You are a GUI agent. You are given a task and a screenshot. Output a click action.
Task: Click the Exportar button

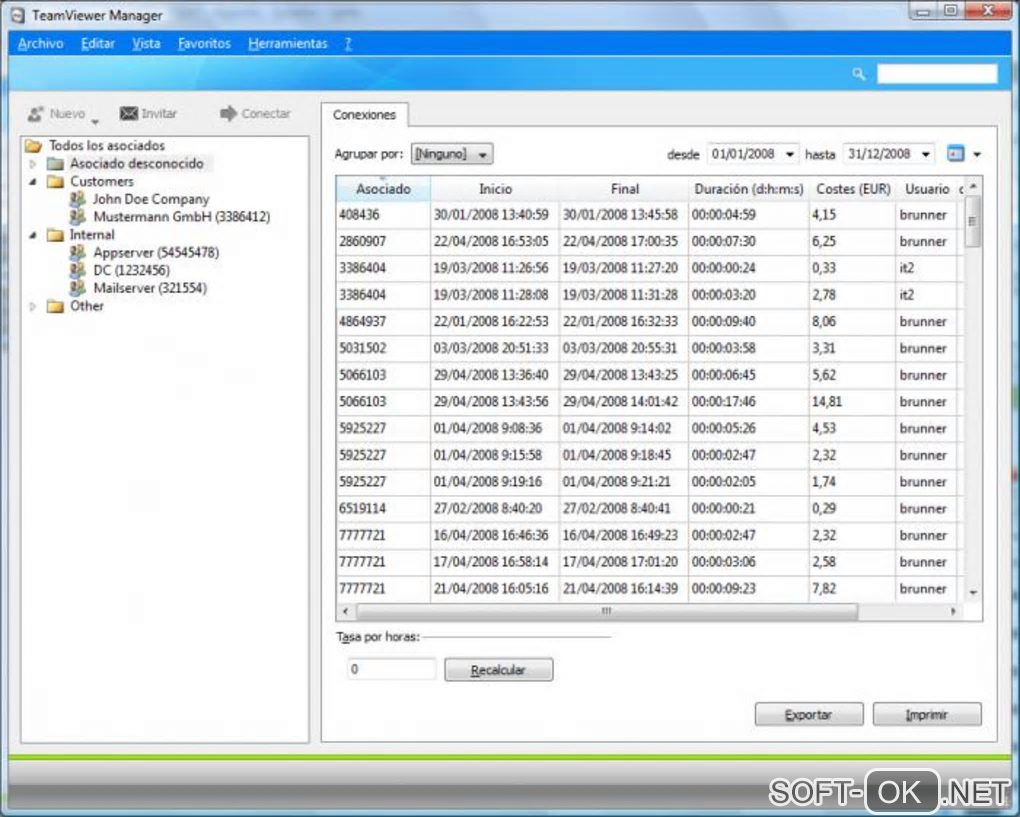[809, 714]
